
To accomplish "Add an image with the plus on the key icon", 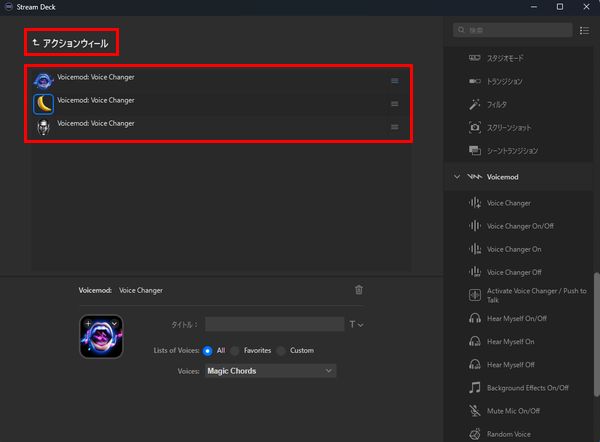I will pos(88,323).
